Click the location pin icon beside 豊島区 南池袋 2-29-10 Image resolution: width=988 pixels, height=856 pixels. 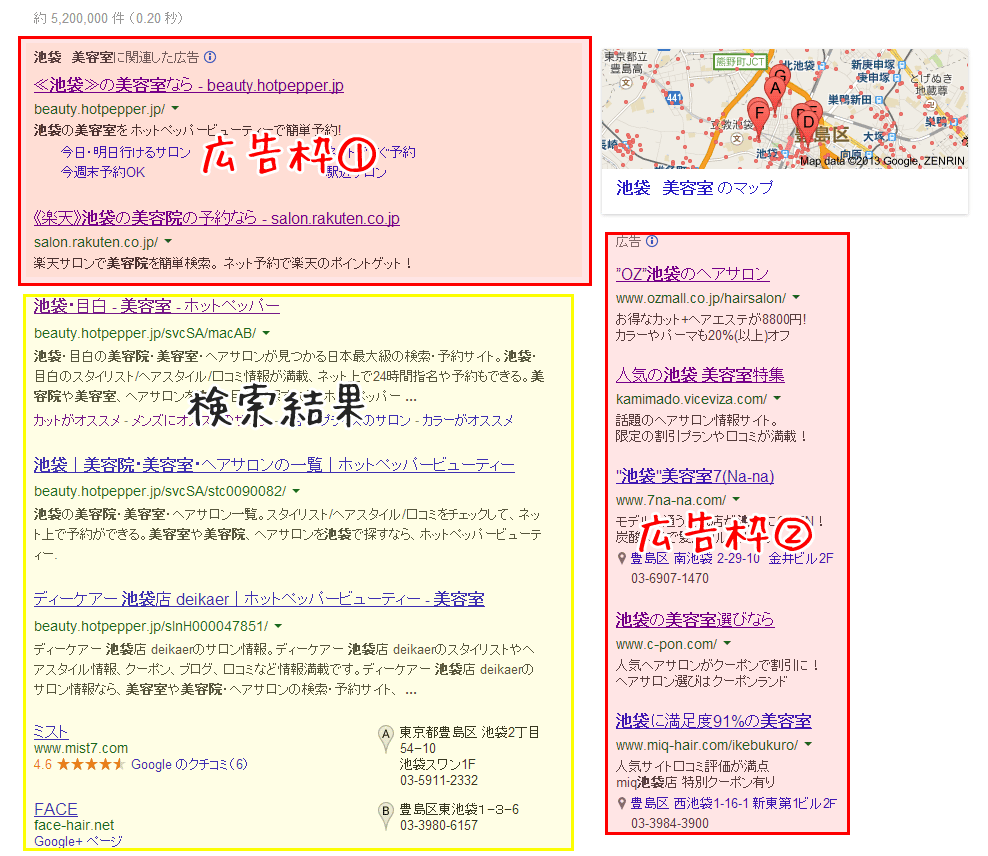[x=622, y=558]
